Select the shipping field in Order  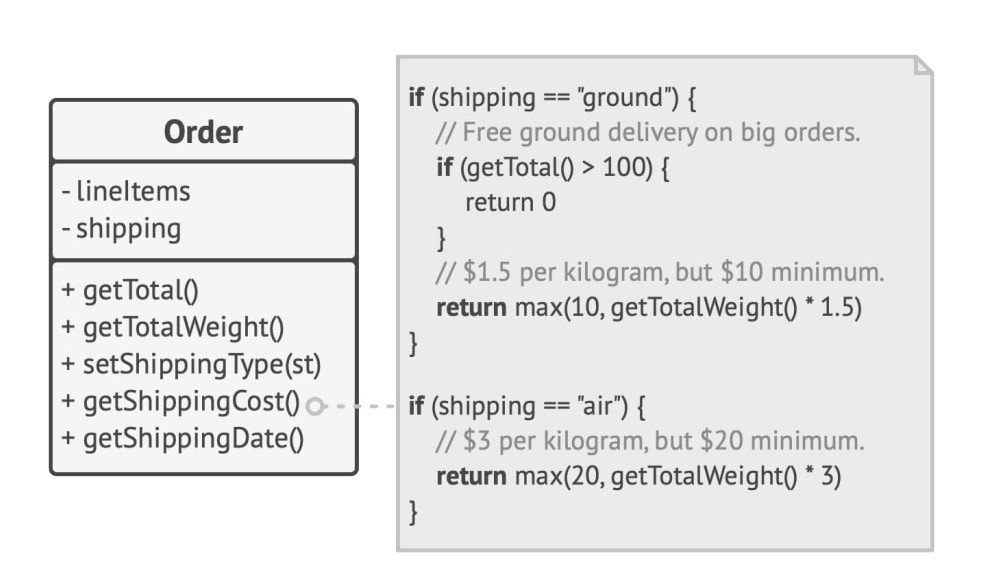point(121,229)
